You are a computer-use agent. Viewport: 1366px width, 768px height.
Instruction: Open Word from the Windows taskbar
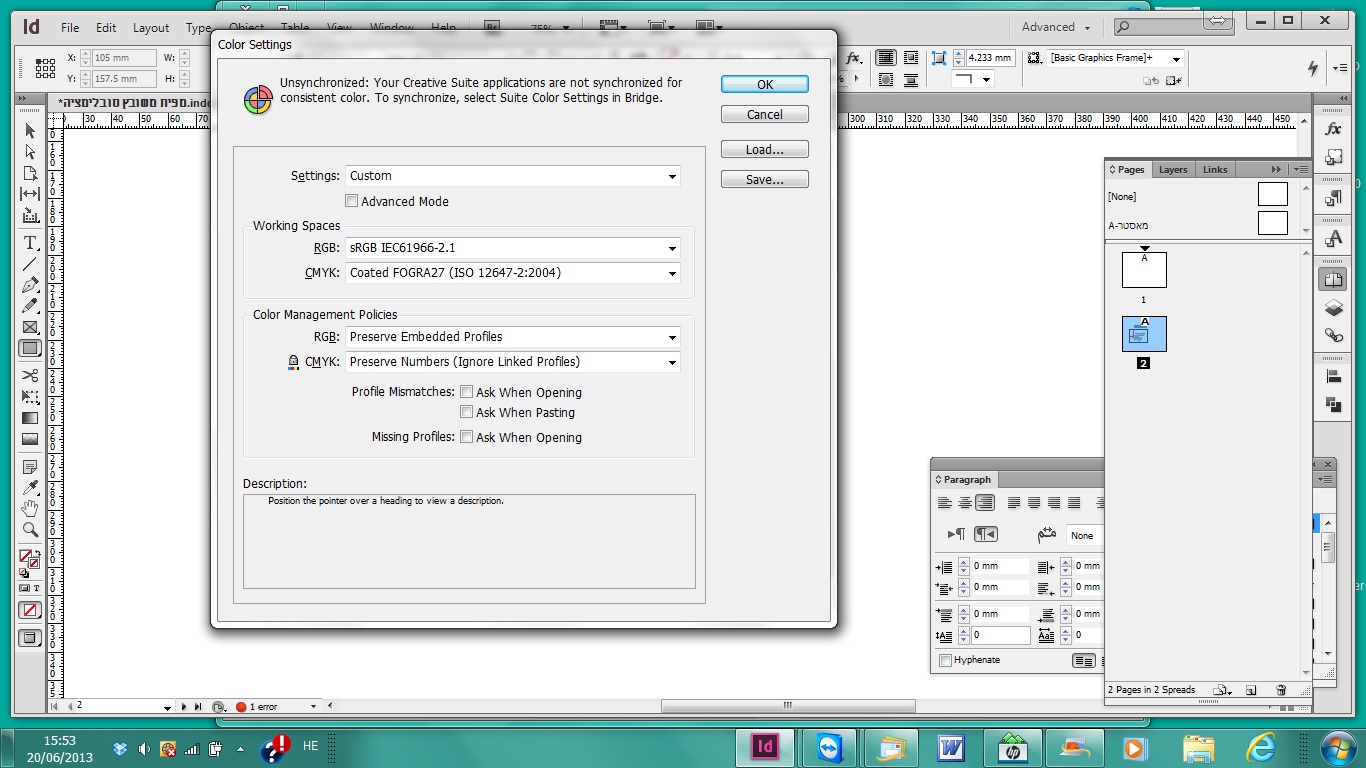point(949,747)
